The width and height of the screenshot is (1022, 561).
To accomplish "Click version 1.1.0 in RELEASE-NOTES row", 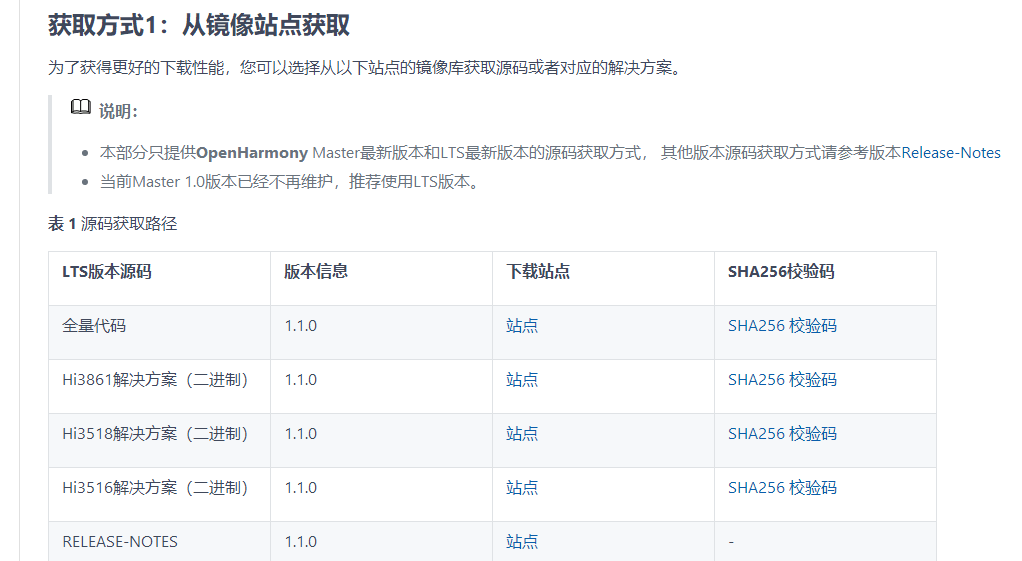I will (300, 542).
